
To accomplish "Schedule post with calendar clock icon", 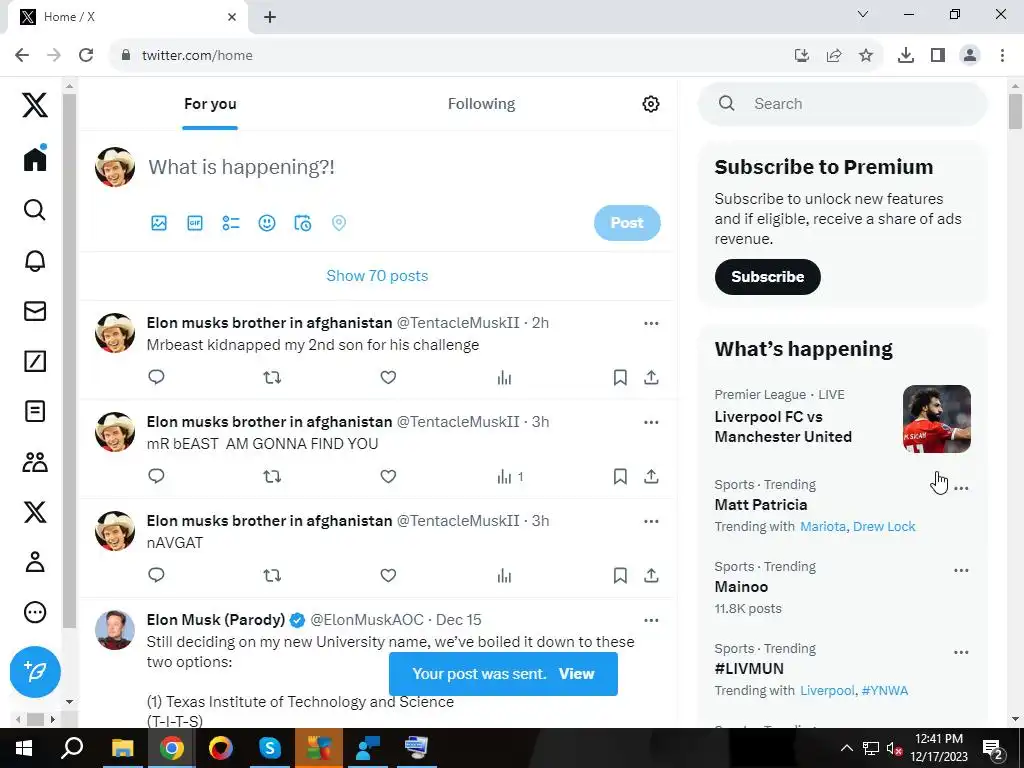I will point(302,223).
